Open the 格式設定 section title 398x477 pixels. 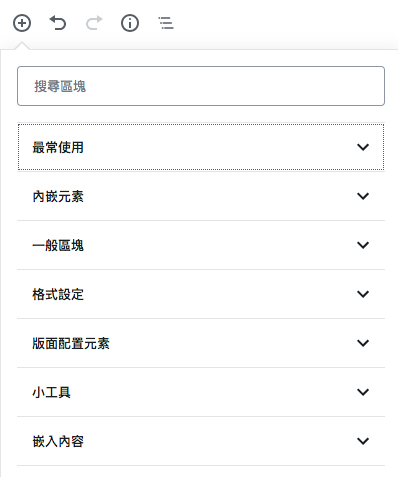coord(58,294)
